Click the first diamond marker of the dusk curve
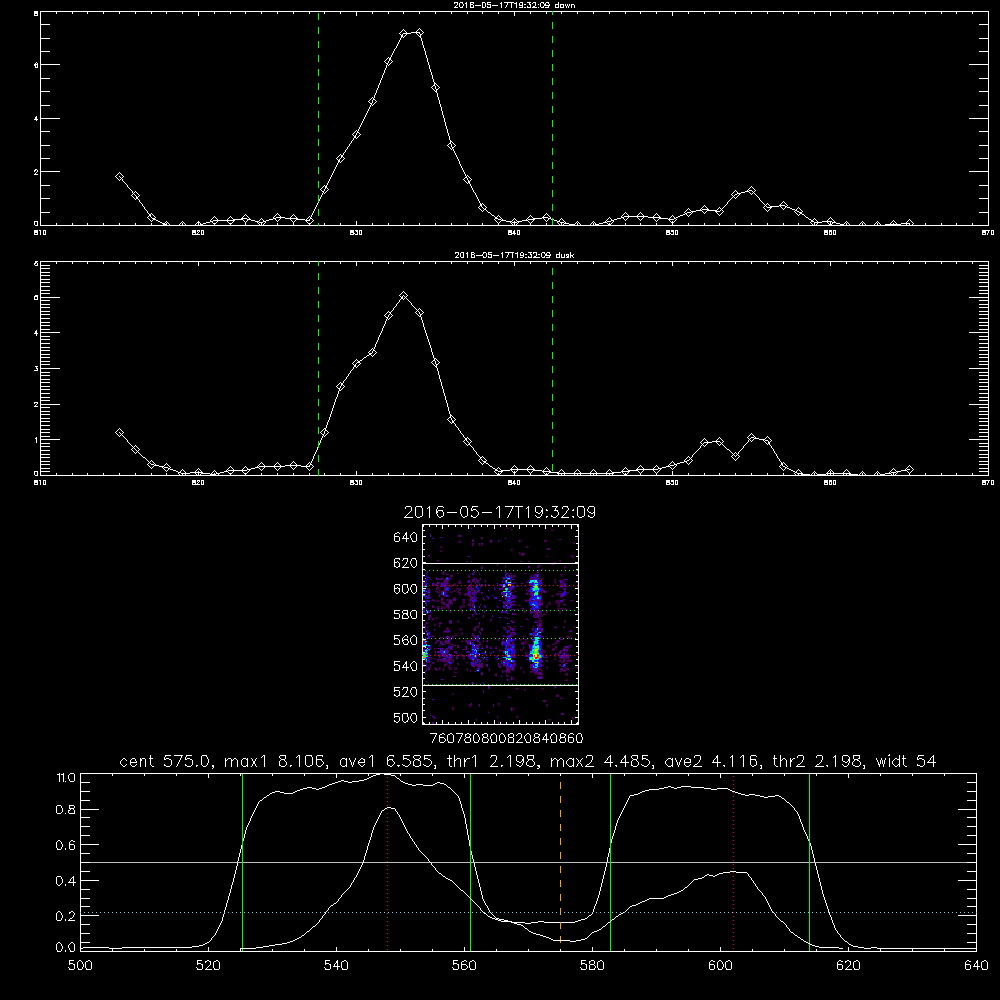1000x1000 pixels. (x=119, y=432)
